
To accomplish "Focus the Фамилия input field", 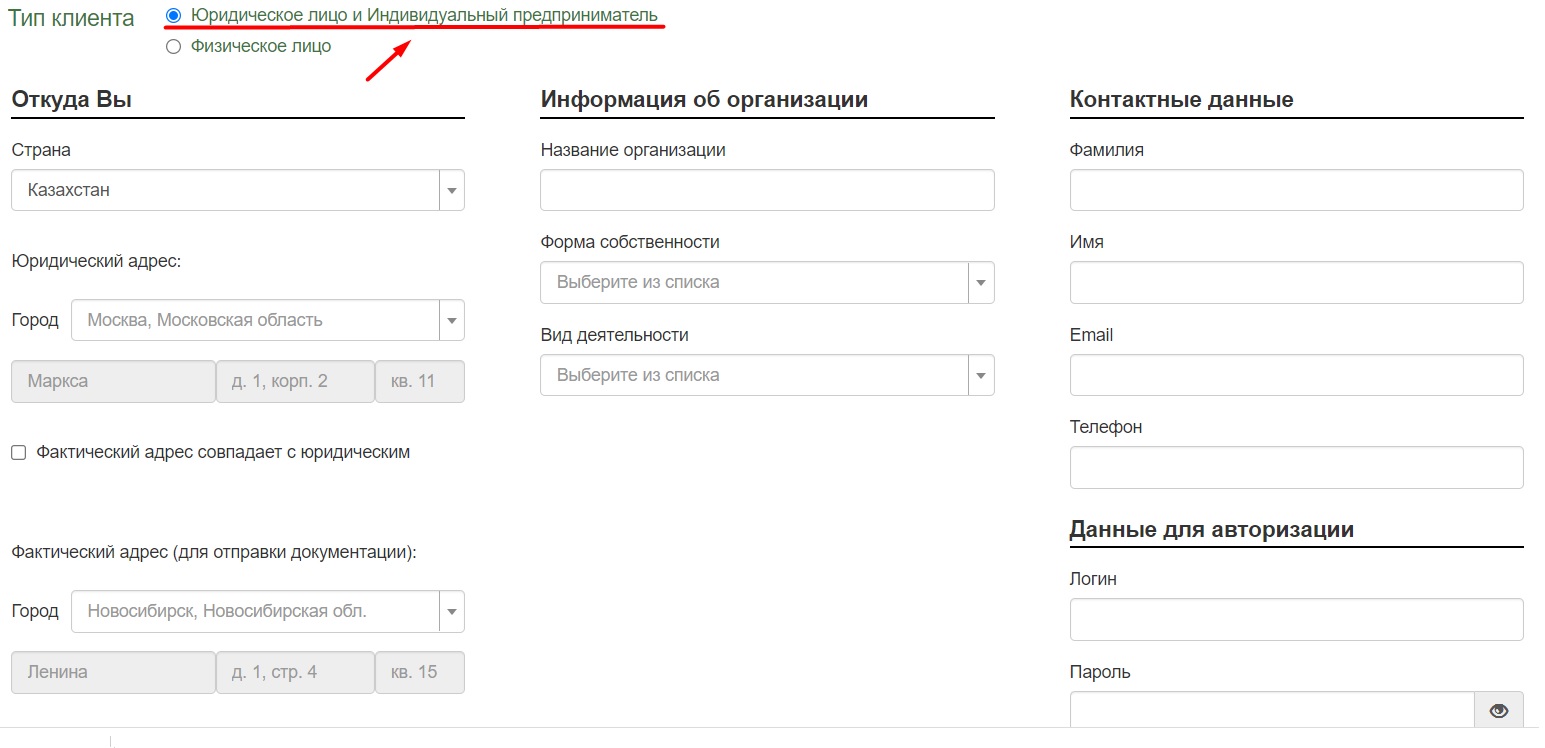I will (1296, 190).
